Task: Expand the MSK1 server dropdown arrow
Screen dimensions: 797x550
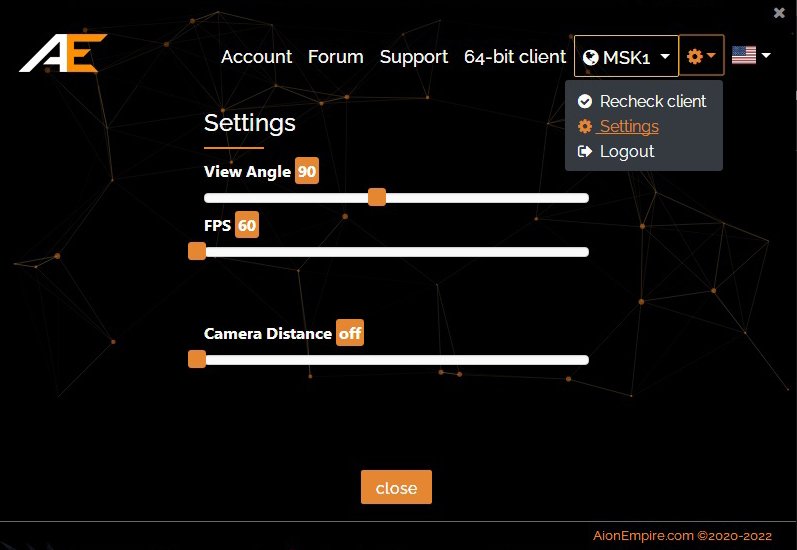Action: (x=665, y=58)
